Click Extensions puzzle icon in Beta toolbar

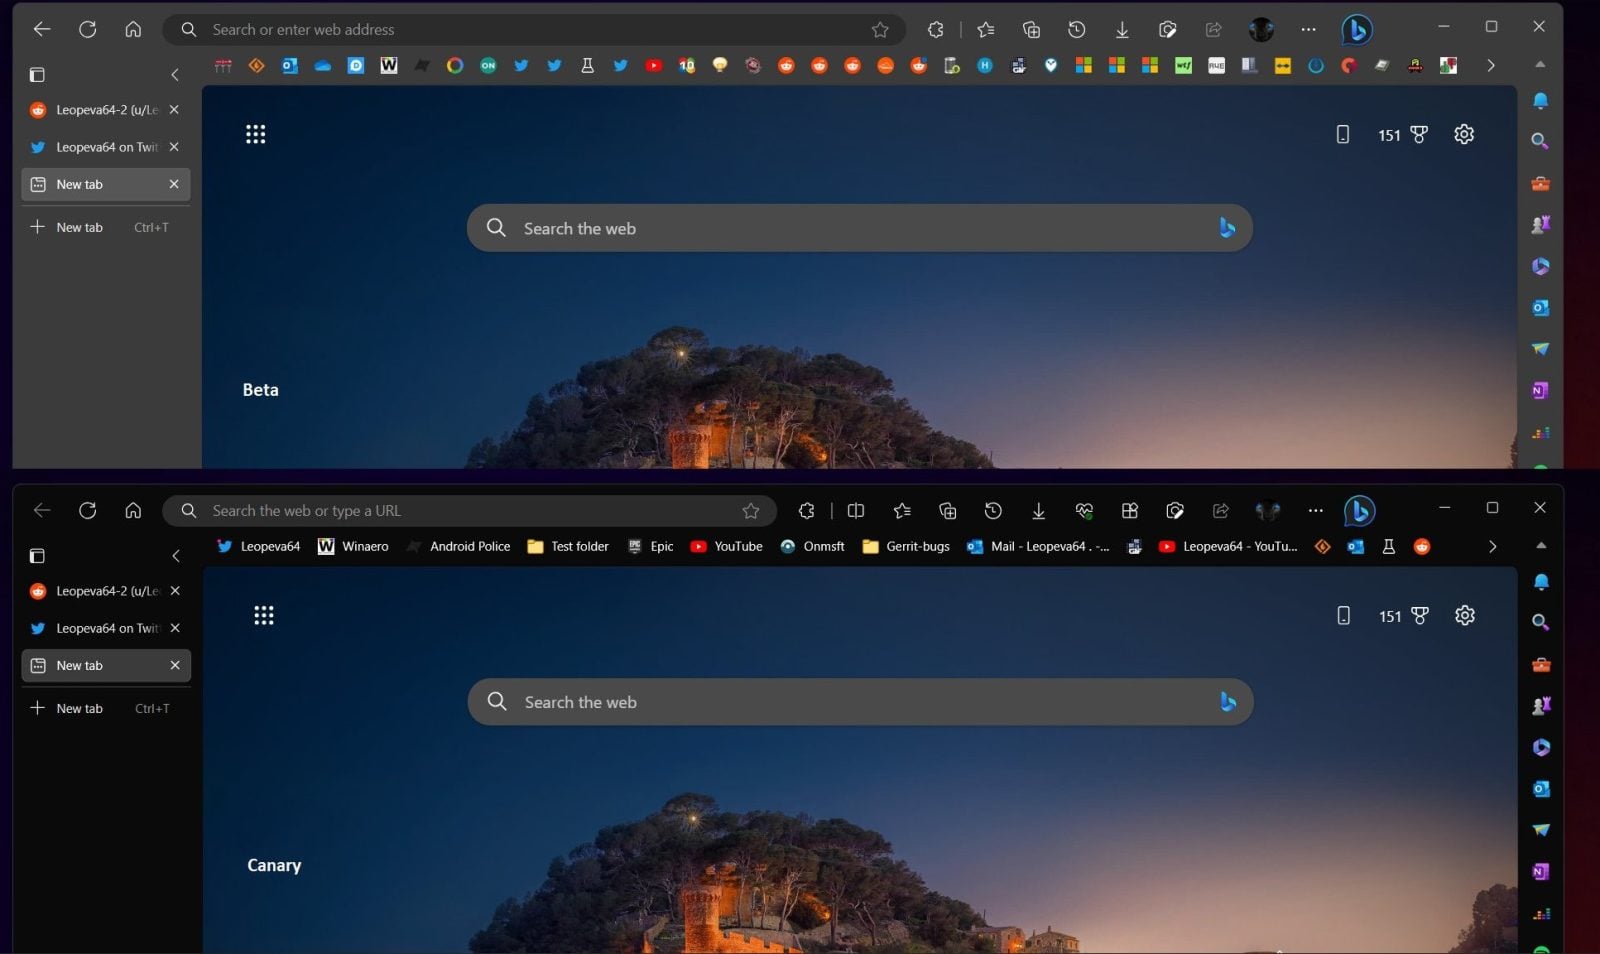pos(936,30)
